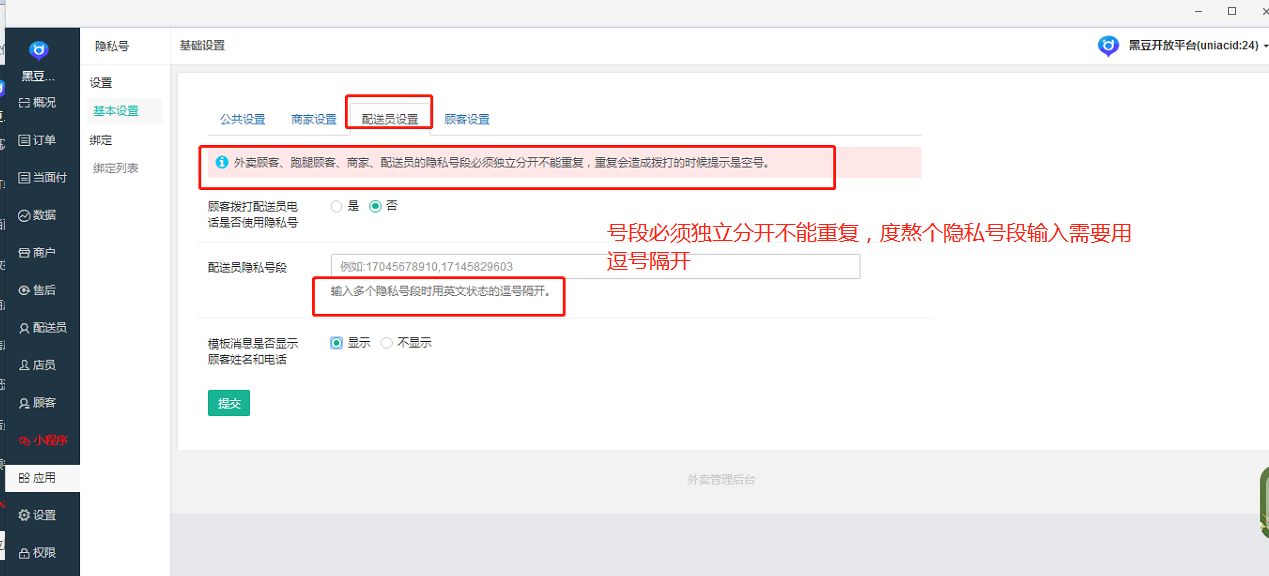Focus the 配送员隐私号段 input field
Image resolution: width=1269 pixels, height=576 pixels.
click(595, 266)
